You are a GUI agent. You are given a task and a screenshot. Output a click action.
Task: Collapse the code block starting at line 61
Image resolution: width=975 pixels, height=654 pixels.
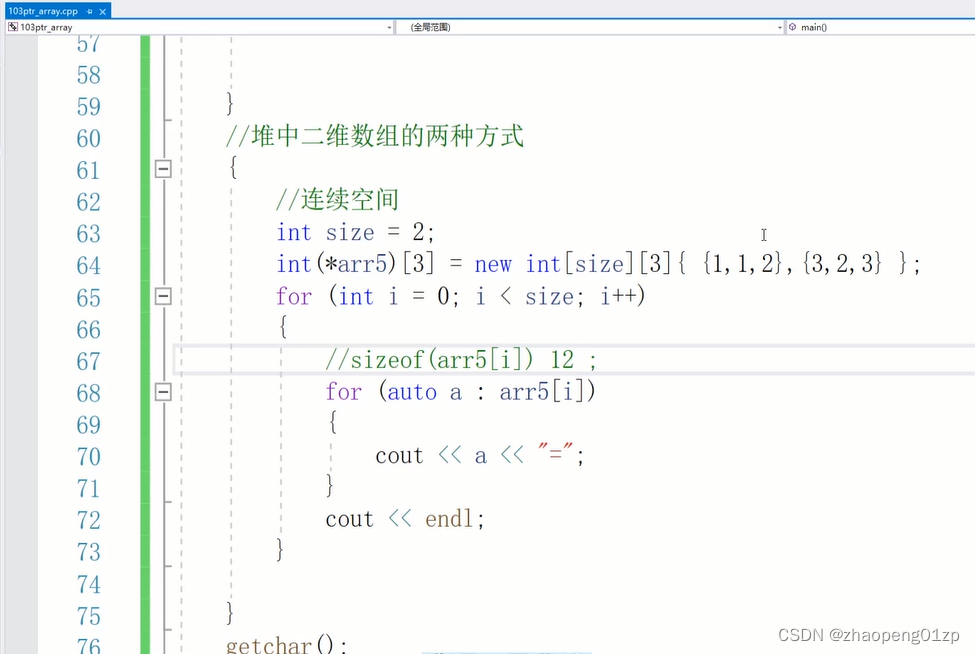click(162, 169)
